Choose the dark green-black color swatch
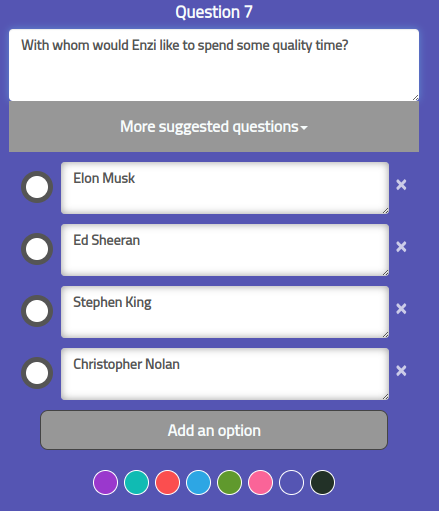 pyautogui.click(x=322, y=482)
